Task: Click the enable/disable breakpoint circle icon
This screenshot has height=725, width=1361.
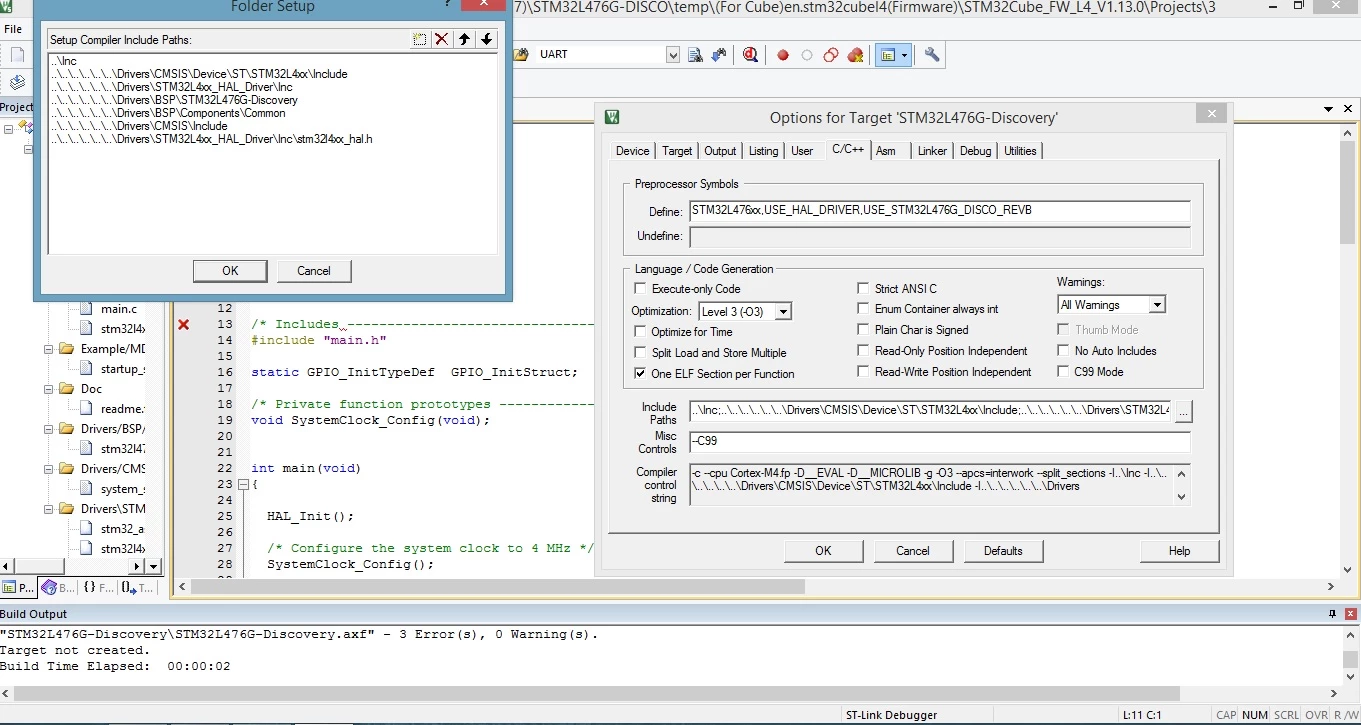Action: point(807,55)
